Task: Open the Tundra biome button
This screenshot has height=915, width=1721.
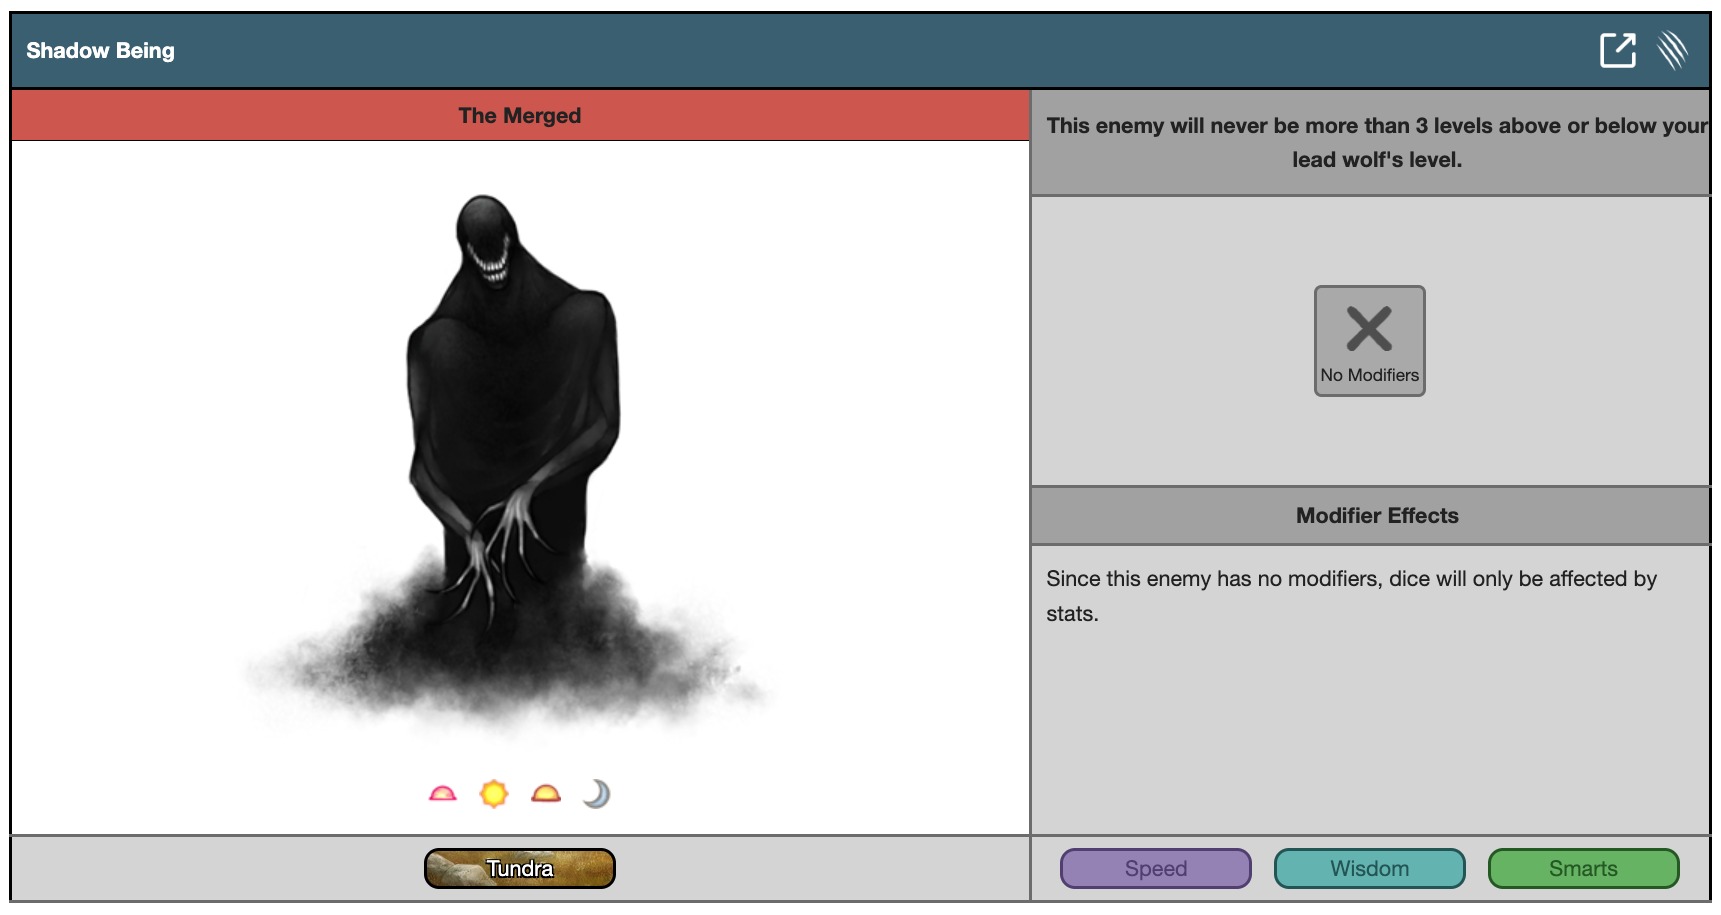Action: (x=519, y=868)
